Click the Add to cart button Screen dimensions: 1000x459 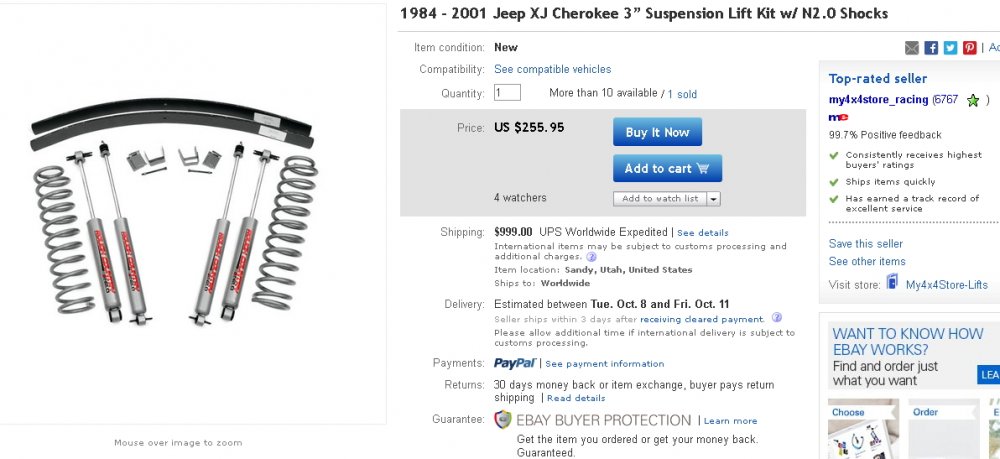pos(667,168)
